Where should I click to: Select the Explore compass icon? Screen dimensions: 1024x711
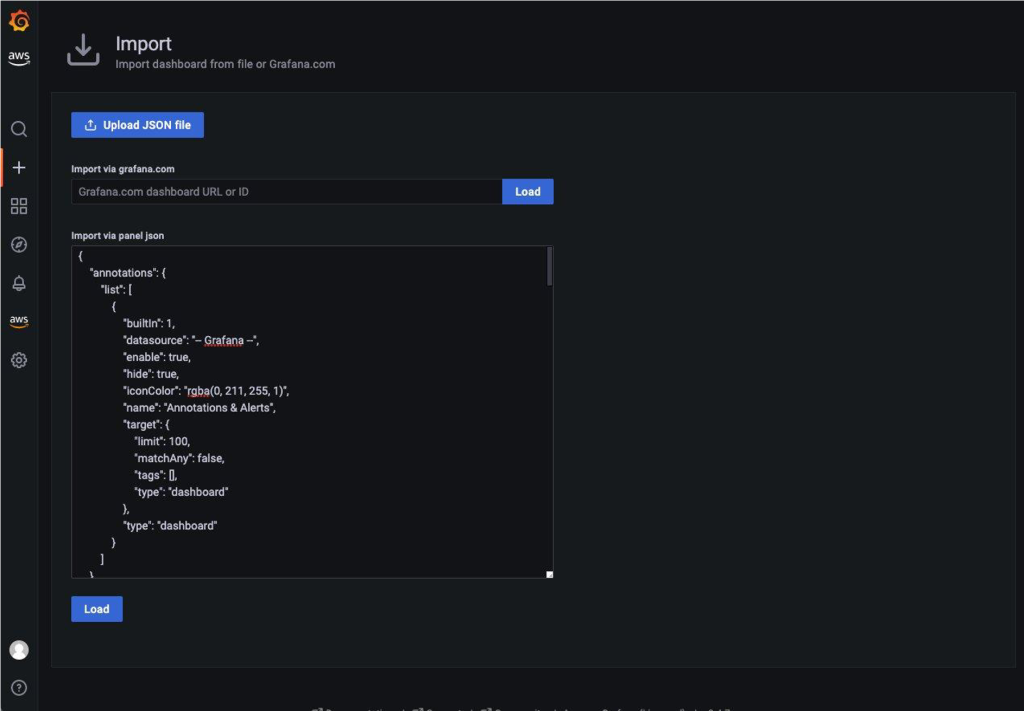click(x=18, y=243)
